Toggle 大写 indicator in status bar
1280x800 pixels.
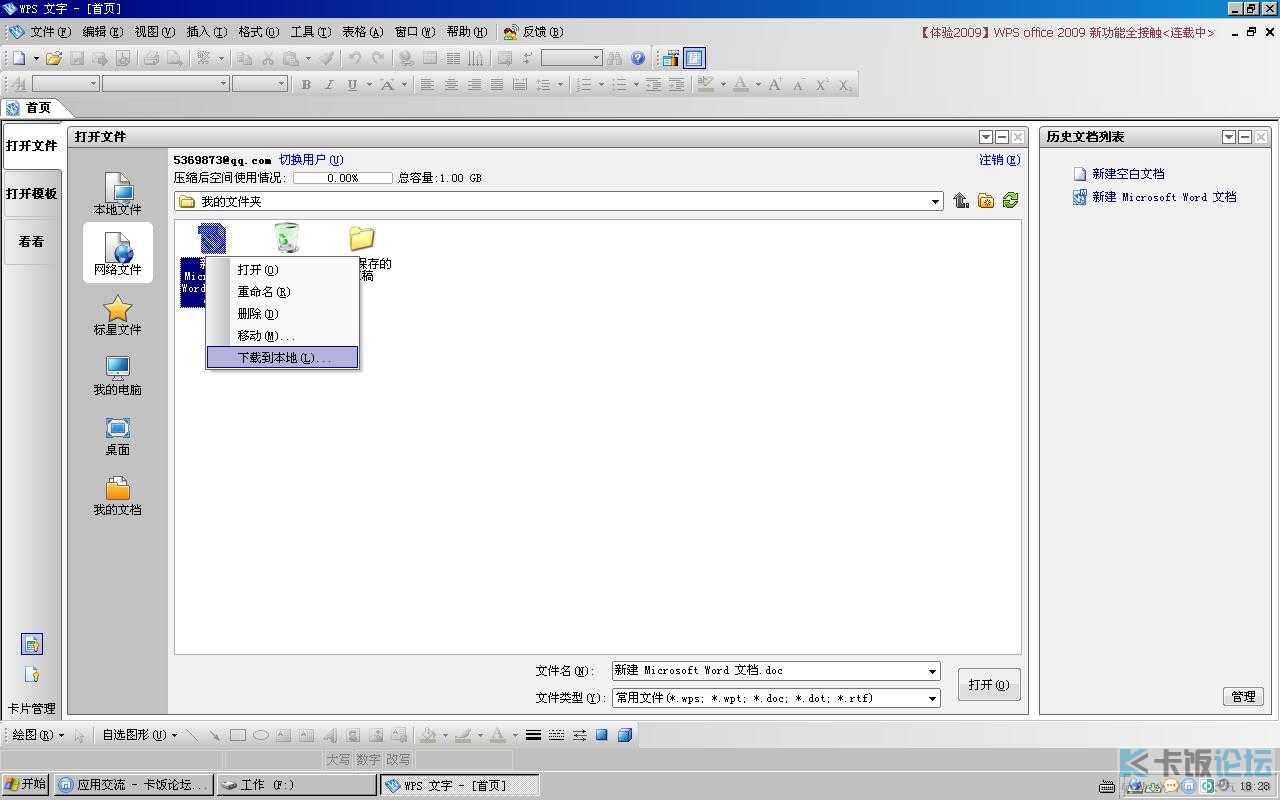tap(338, 760)
